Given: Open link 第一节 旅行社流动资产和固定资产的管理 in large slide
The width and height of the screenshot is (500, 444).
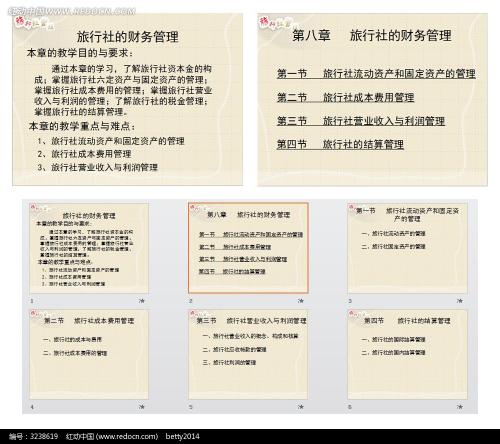Looking at the screenshot, I should pyautogui.click(x=376, y=74).
